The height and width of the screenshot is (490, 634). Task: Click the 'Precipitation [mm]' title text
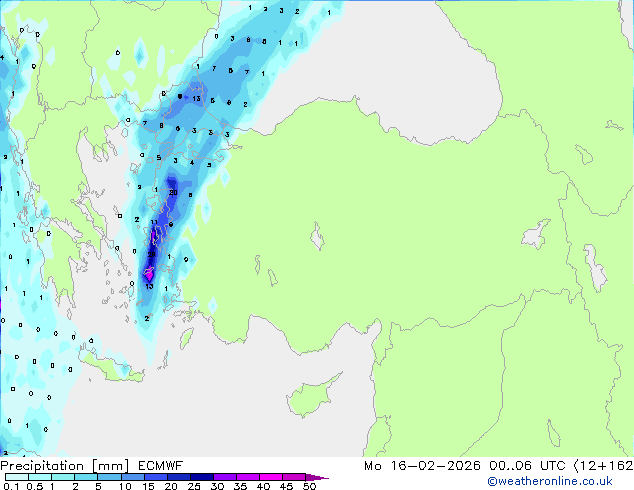[65, 466]
